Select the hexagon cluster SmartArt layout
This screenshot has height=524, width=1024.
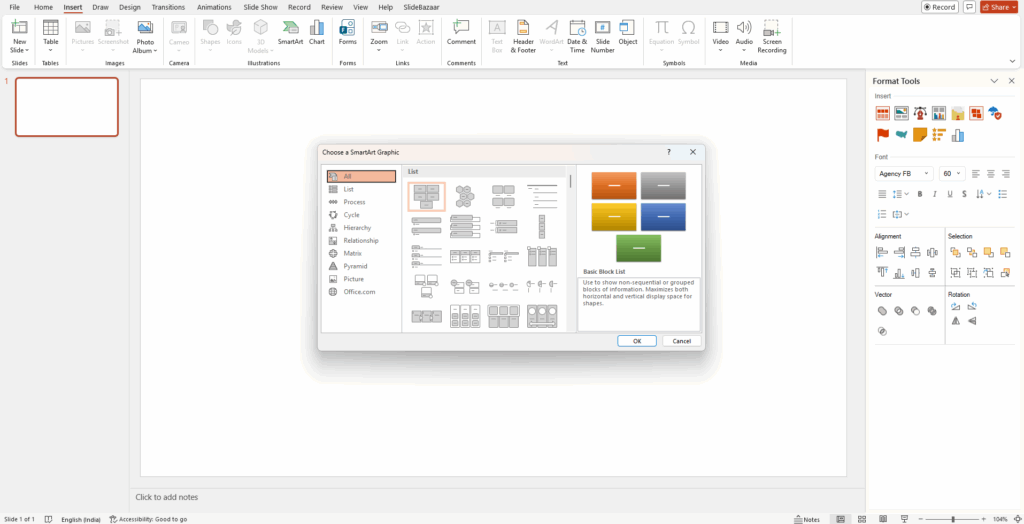click(x=465, y=196)
